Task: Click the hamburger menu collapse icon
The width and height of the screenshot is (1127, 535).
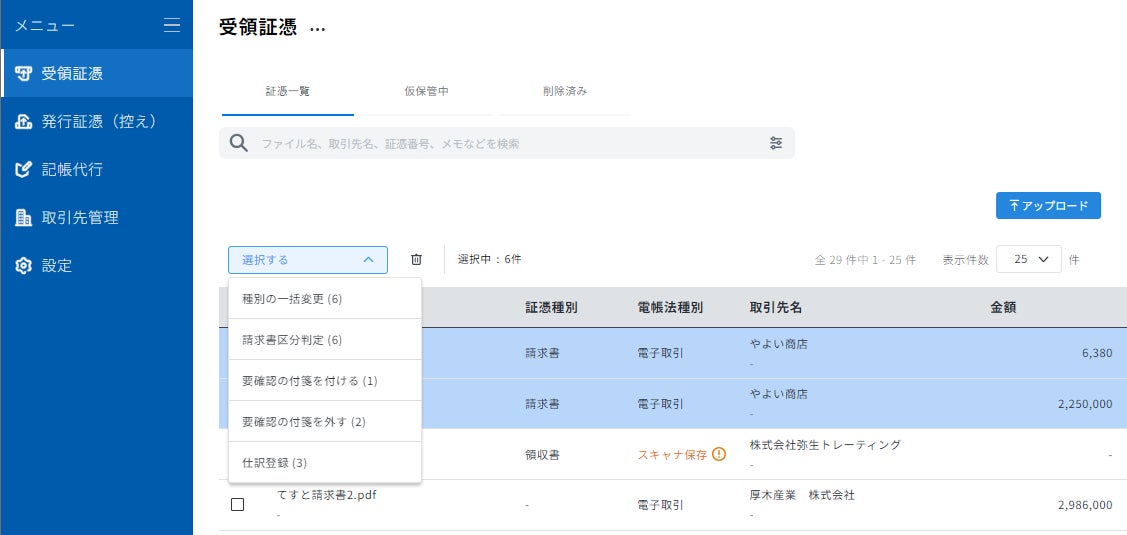Action: click(x=172, y=25)
